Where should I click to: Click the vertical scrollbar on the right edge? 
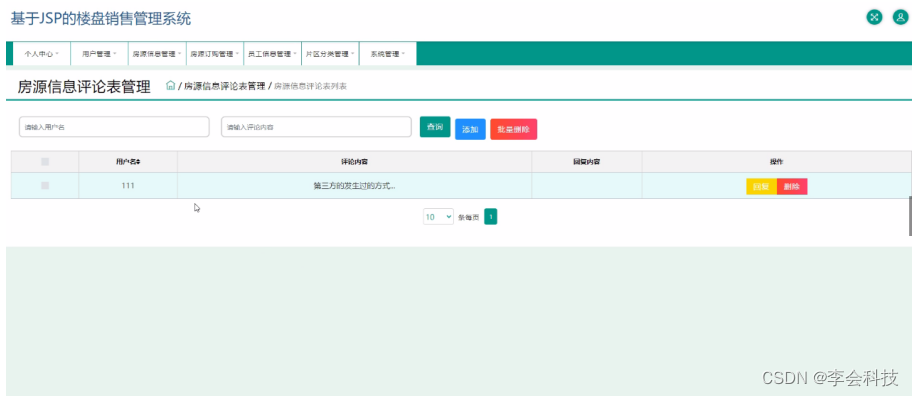click(911, 216)
